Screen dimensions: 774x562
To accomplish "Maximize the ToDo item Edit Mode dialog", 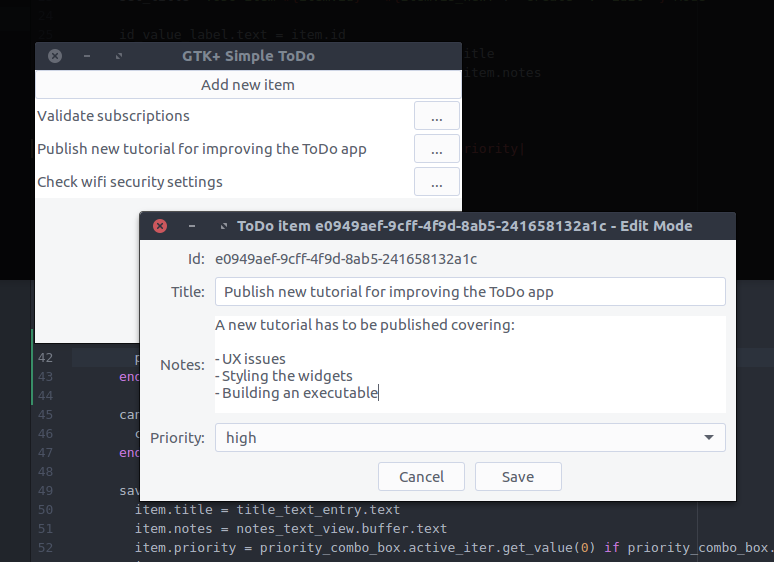I will (223, 226).
